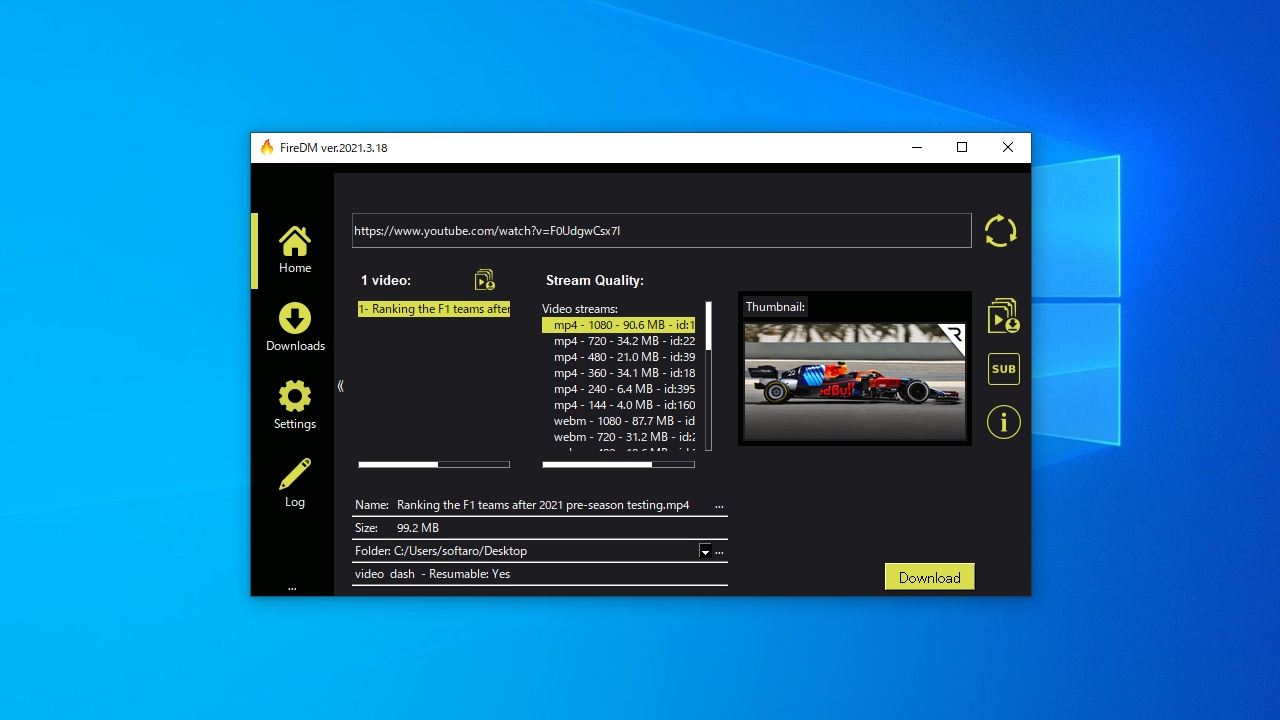The width and height of the screenshot is (1280, 720).
Task: Select webm - 720 - 31.2 MB stream
Action: (618, 437)
